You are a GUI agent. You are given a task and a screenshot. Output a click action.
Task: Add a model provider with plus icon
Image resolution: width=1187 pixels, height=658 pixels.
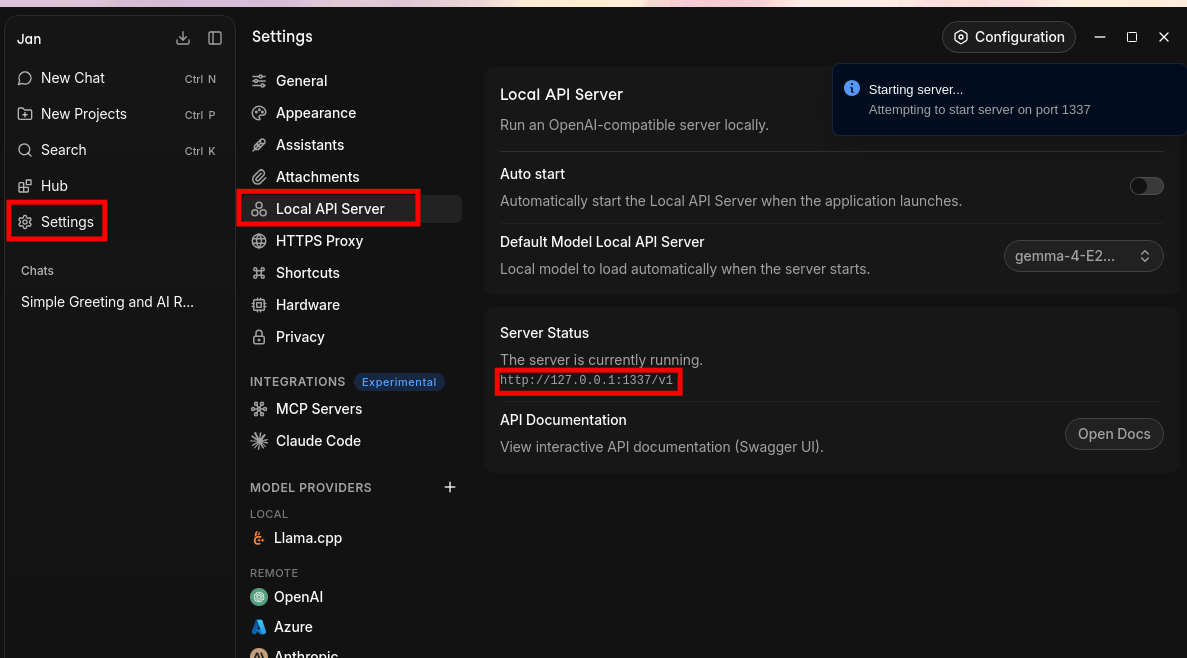450,487
